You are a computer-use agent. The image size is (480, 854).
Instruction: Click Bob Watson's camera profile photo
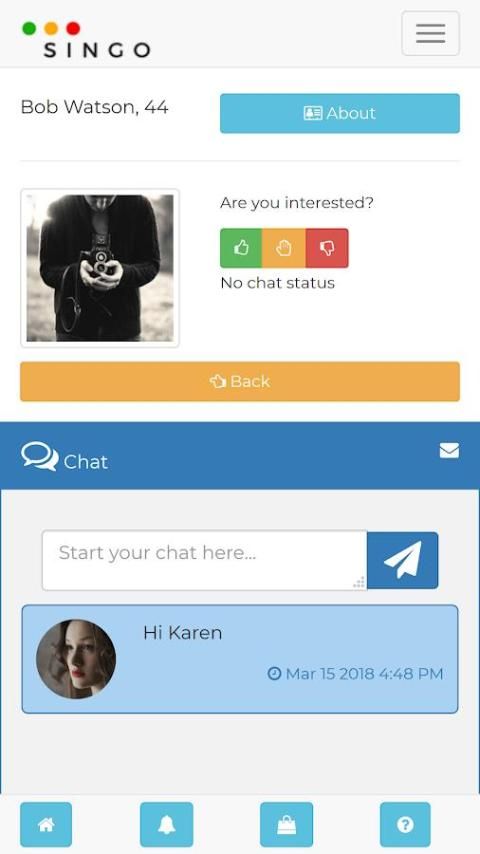(x=100, y=268)
